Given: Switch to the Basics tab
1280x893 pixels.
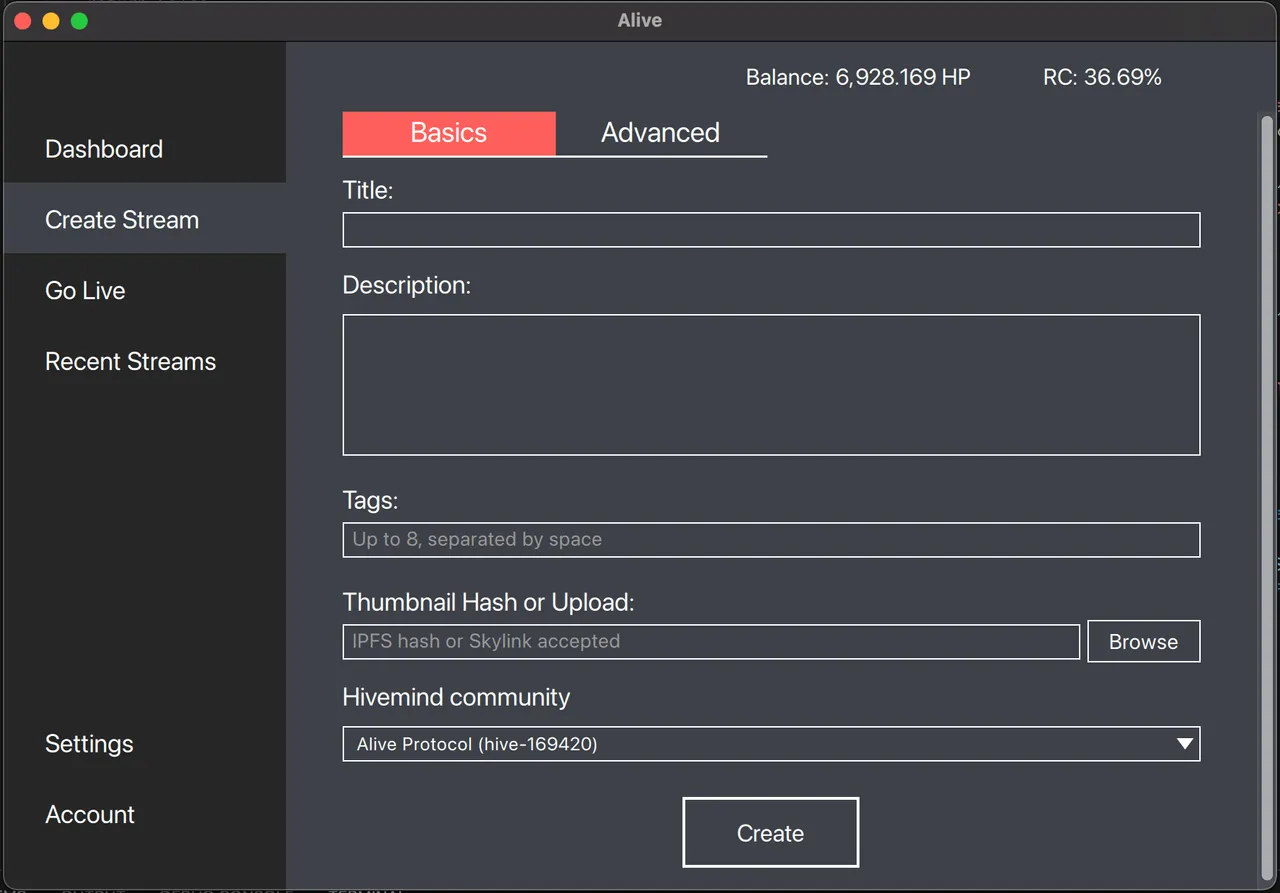Looking at the screenshot, I should click(x=449, y=133).
